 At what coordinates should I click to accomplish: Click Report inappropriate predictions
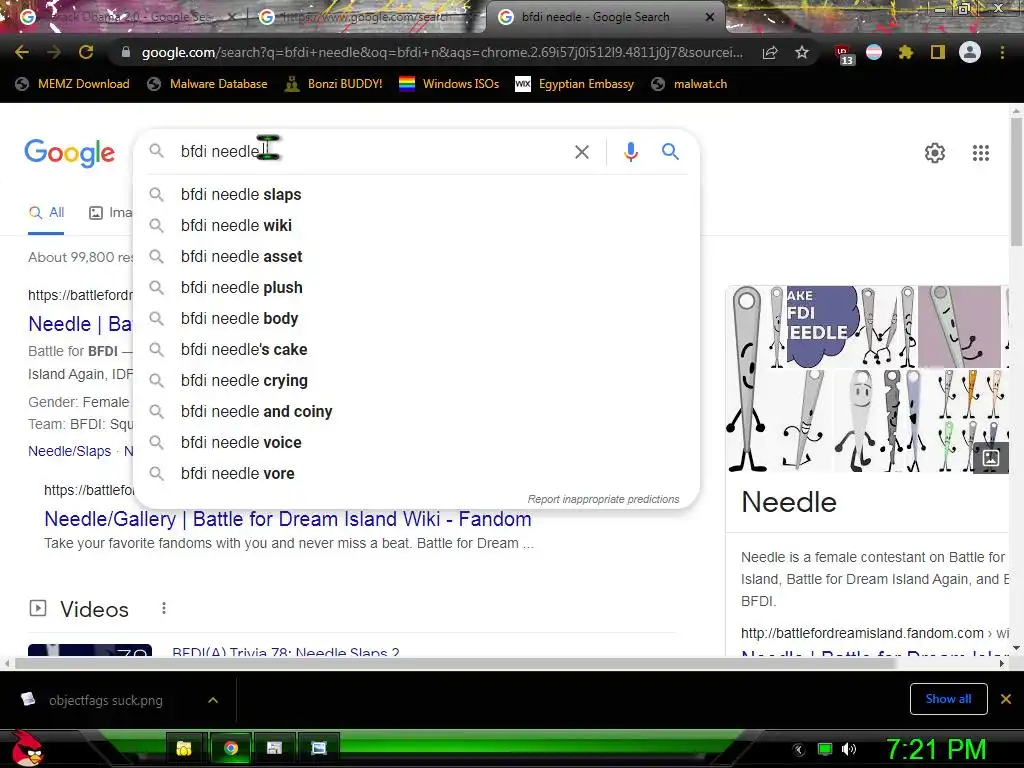603,499
